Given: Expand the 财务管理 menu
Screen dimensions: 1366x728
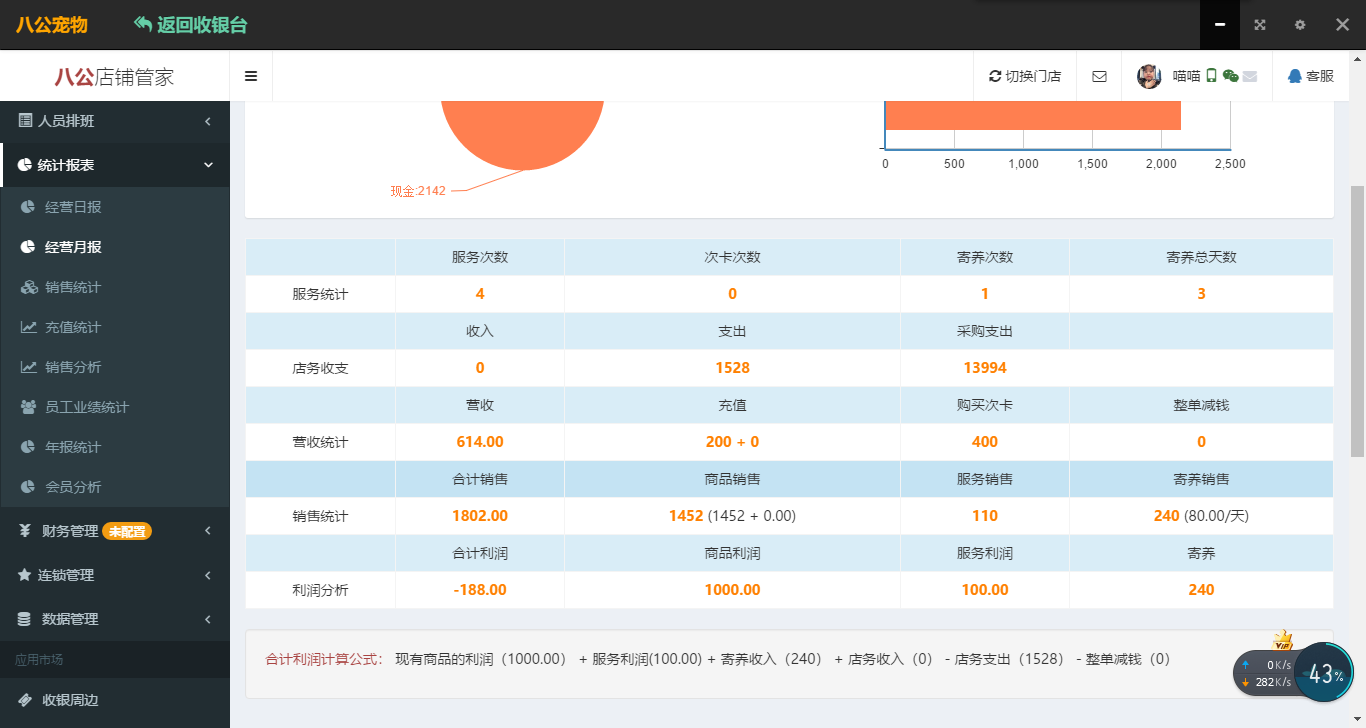Looking at the screenshot, I should pyautogui.click(x=115, y=531).
